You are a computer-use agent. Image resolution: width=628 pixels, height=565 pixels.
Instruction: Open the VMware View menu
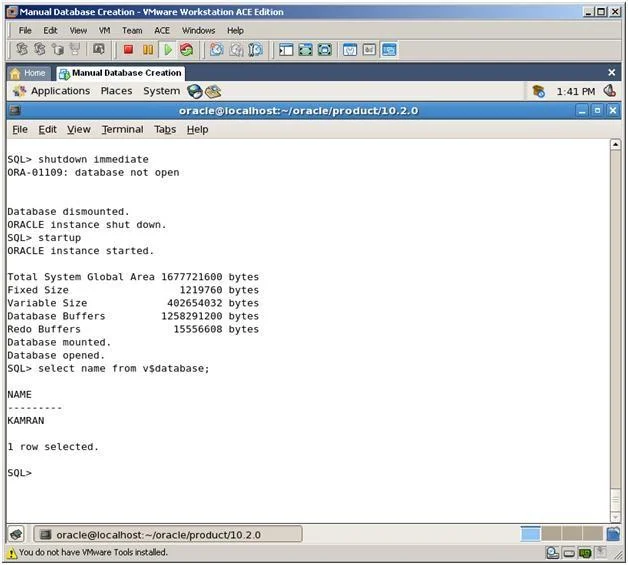click(x=78, y=30)
